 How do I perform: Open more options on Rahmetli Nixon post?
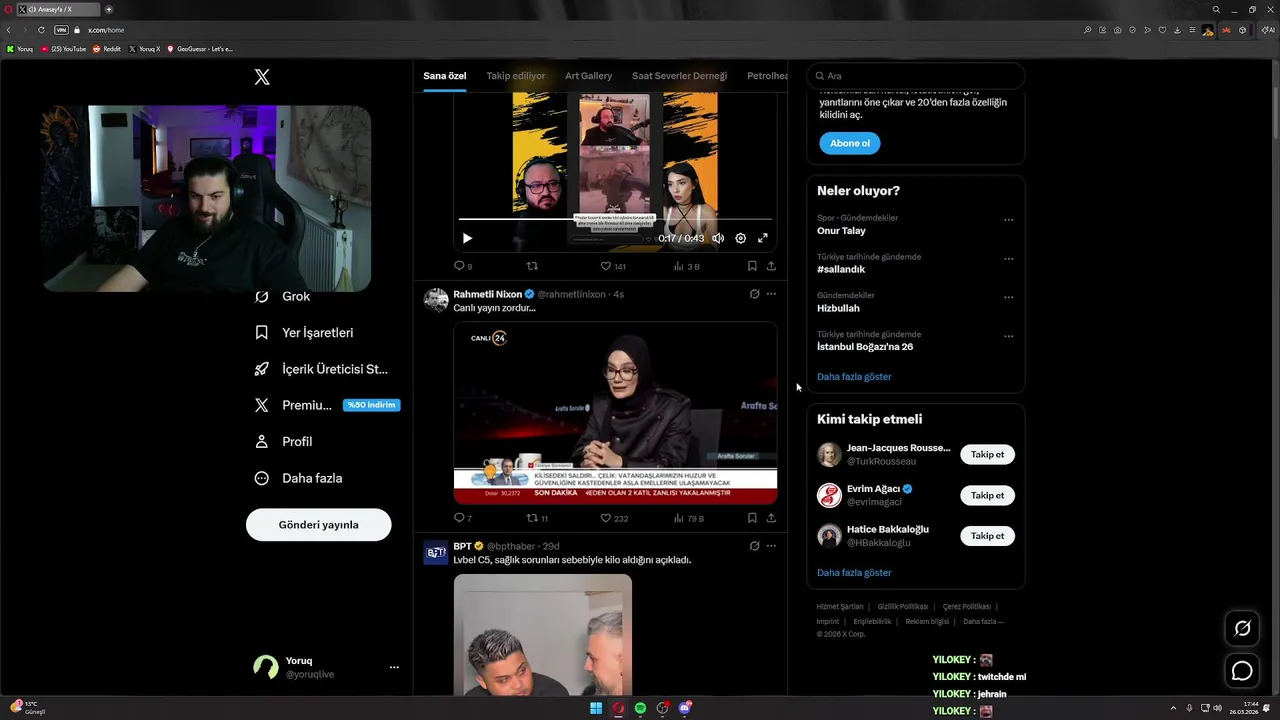771,294
